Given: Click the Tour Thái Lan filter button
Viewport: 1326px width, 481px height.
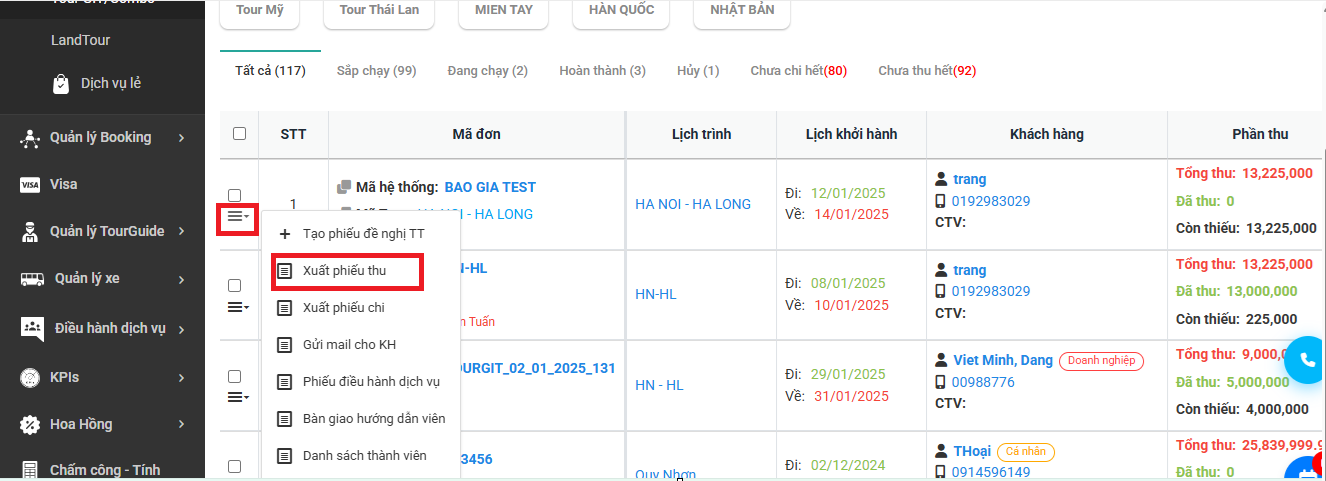Looking at the screenshot, I should [379, 11].
